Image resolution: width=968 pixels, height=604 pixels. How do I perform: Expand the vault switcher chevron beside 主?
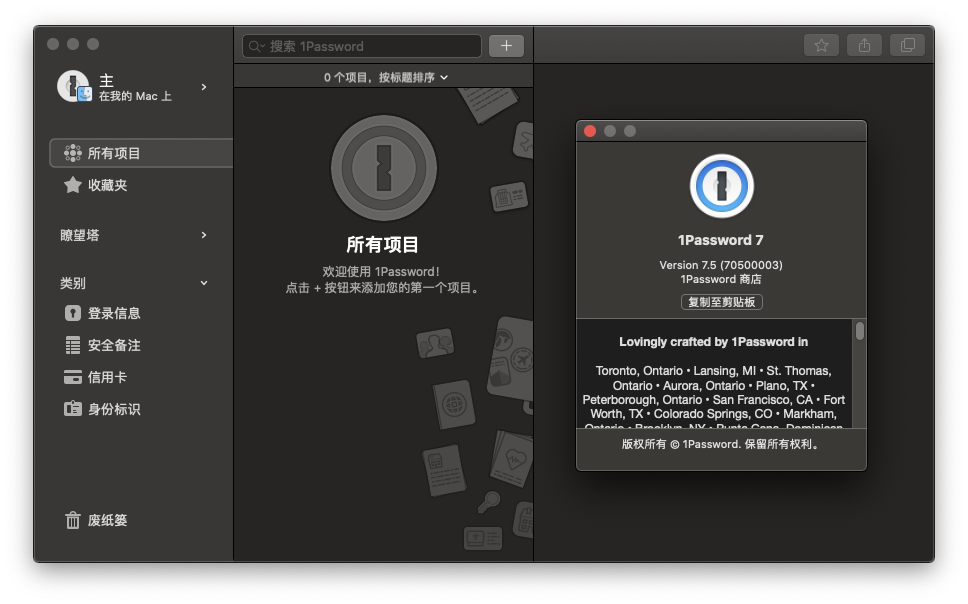click(x=204, y=87)
